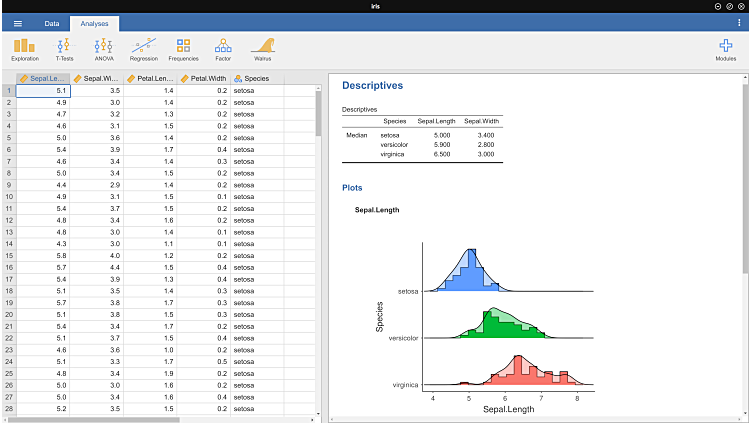Select the Sepal.Length column header

(43, 78)
